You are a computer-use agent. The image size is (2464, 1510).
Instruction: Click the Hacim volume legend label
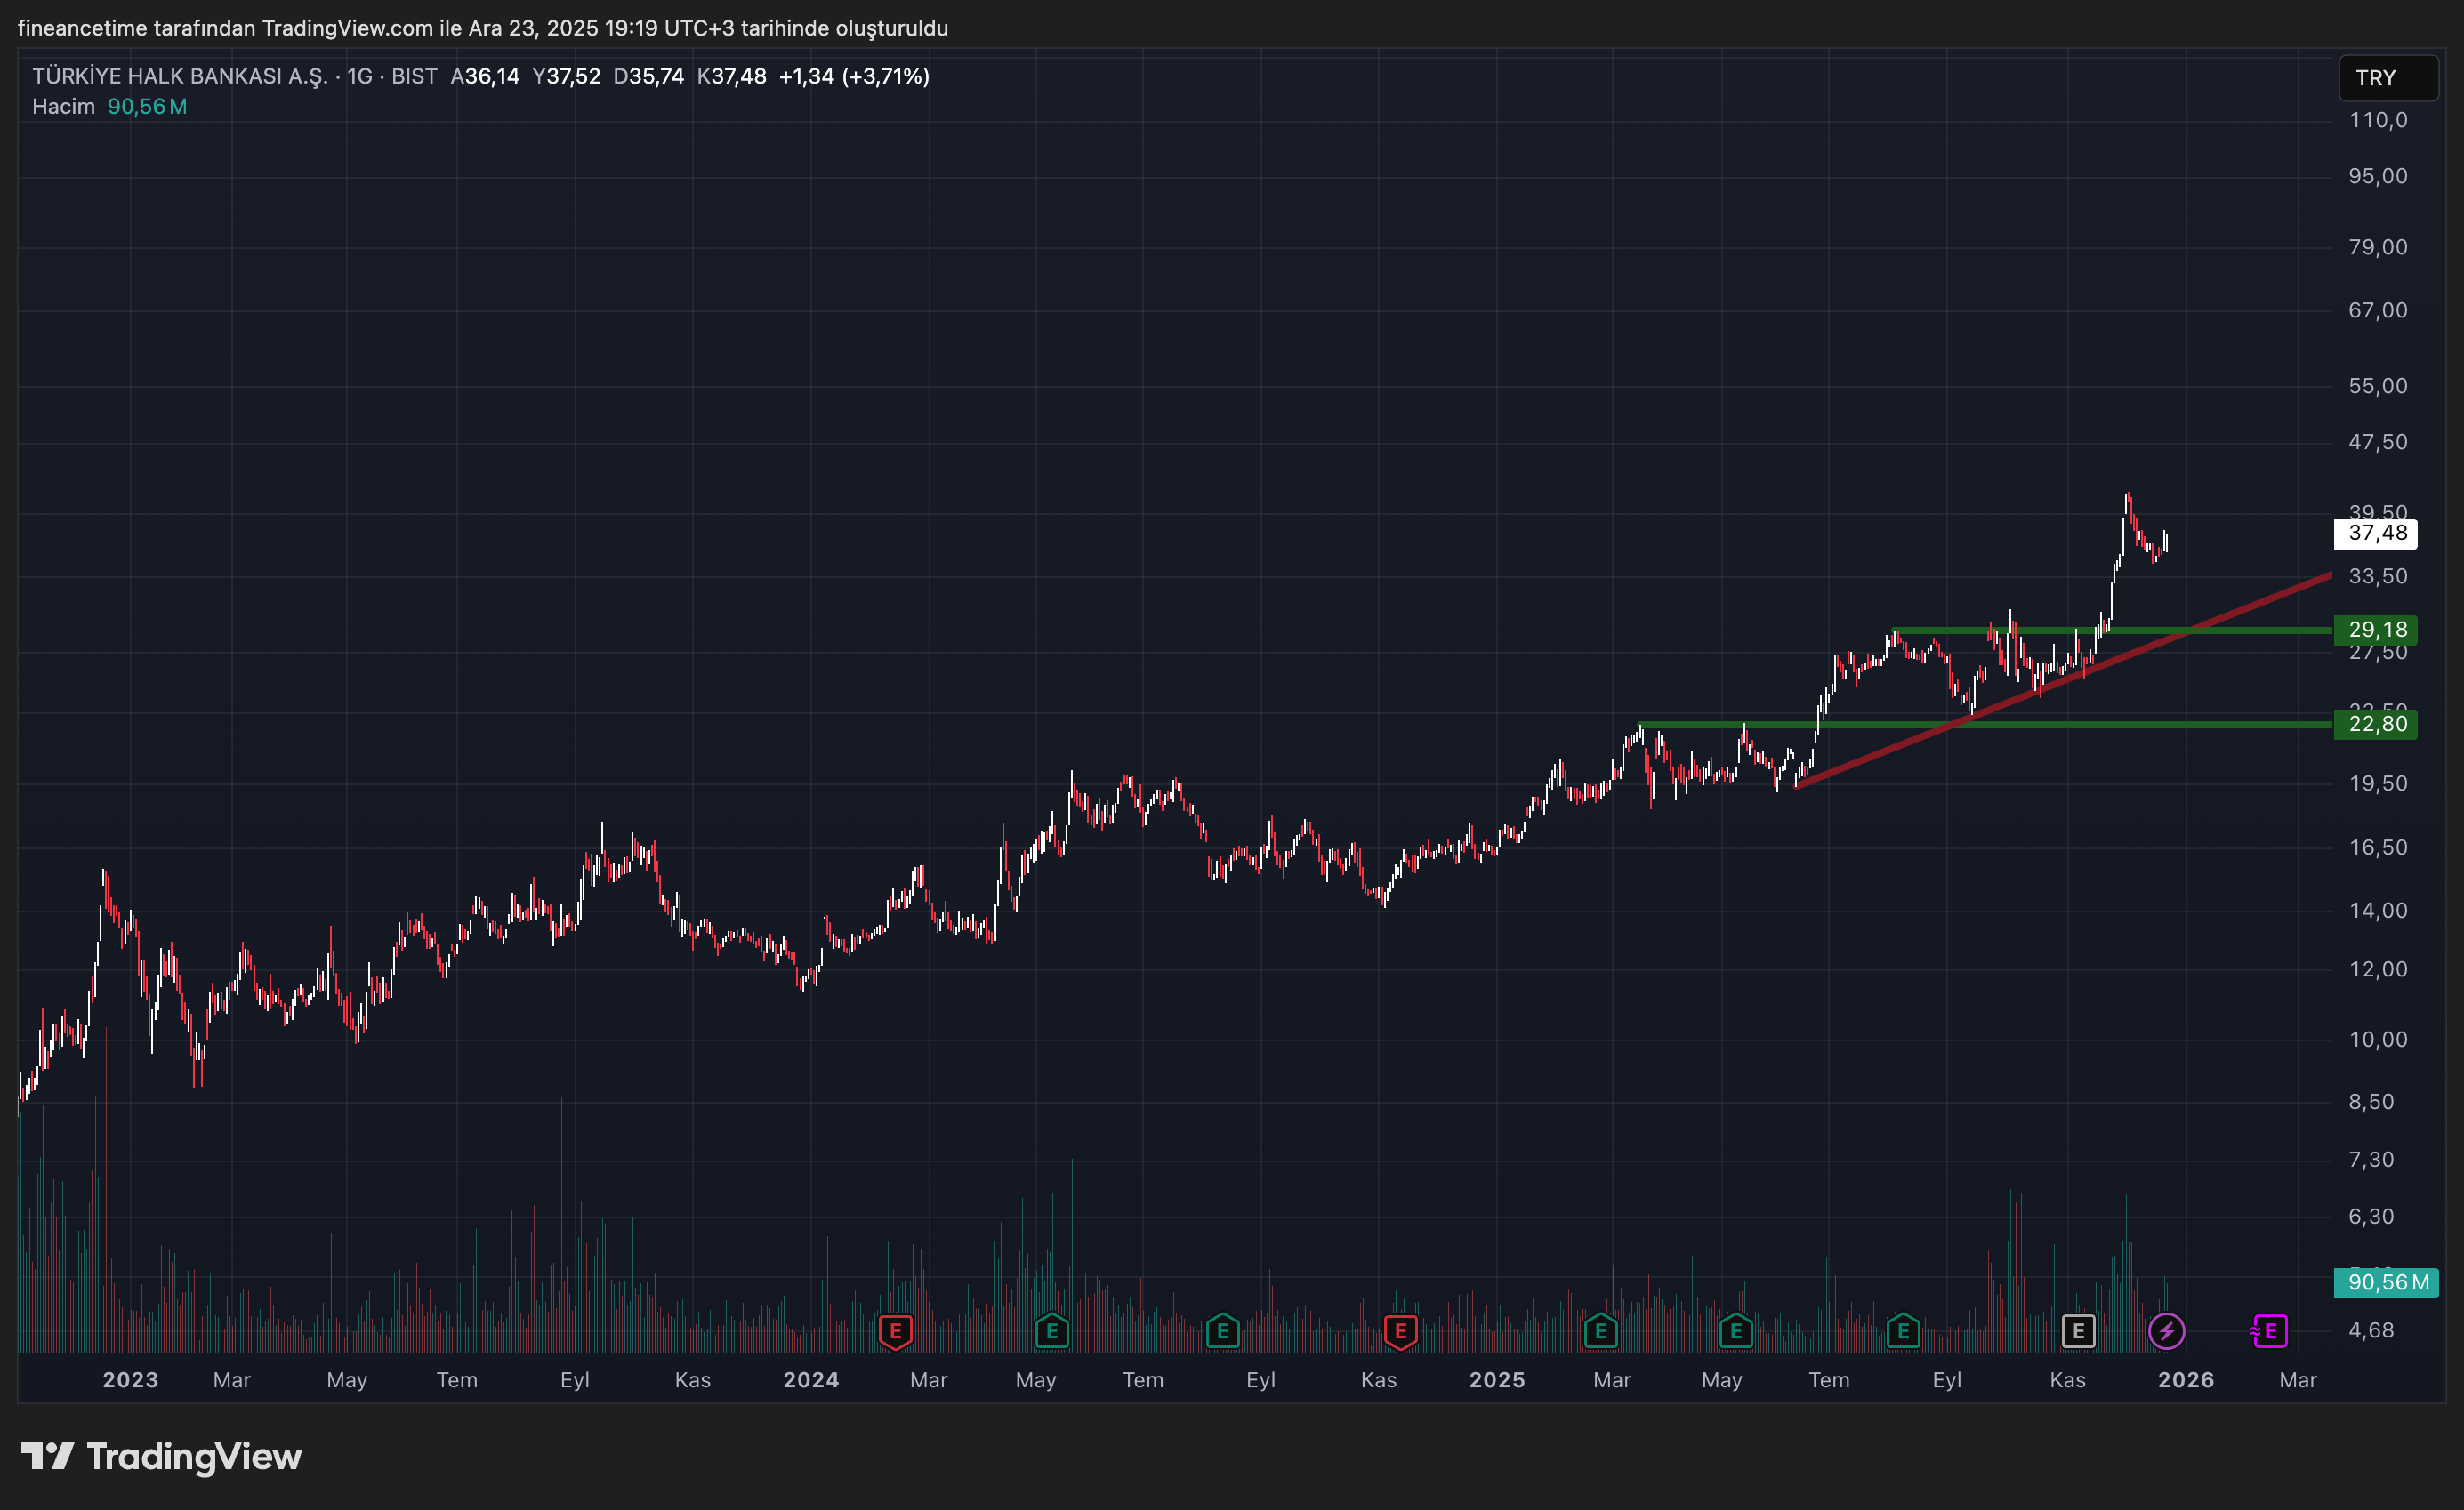(x=63, y=106)
